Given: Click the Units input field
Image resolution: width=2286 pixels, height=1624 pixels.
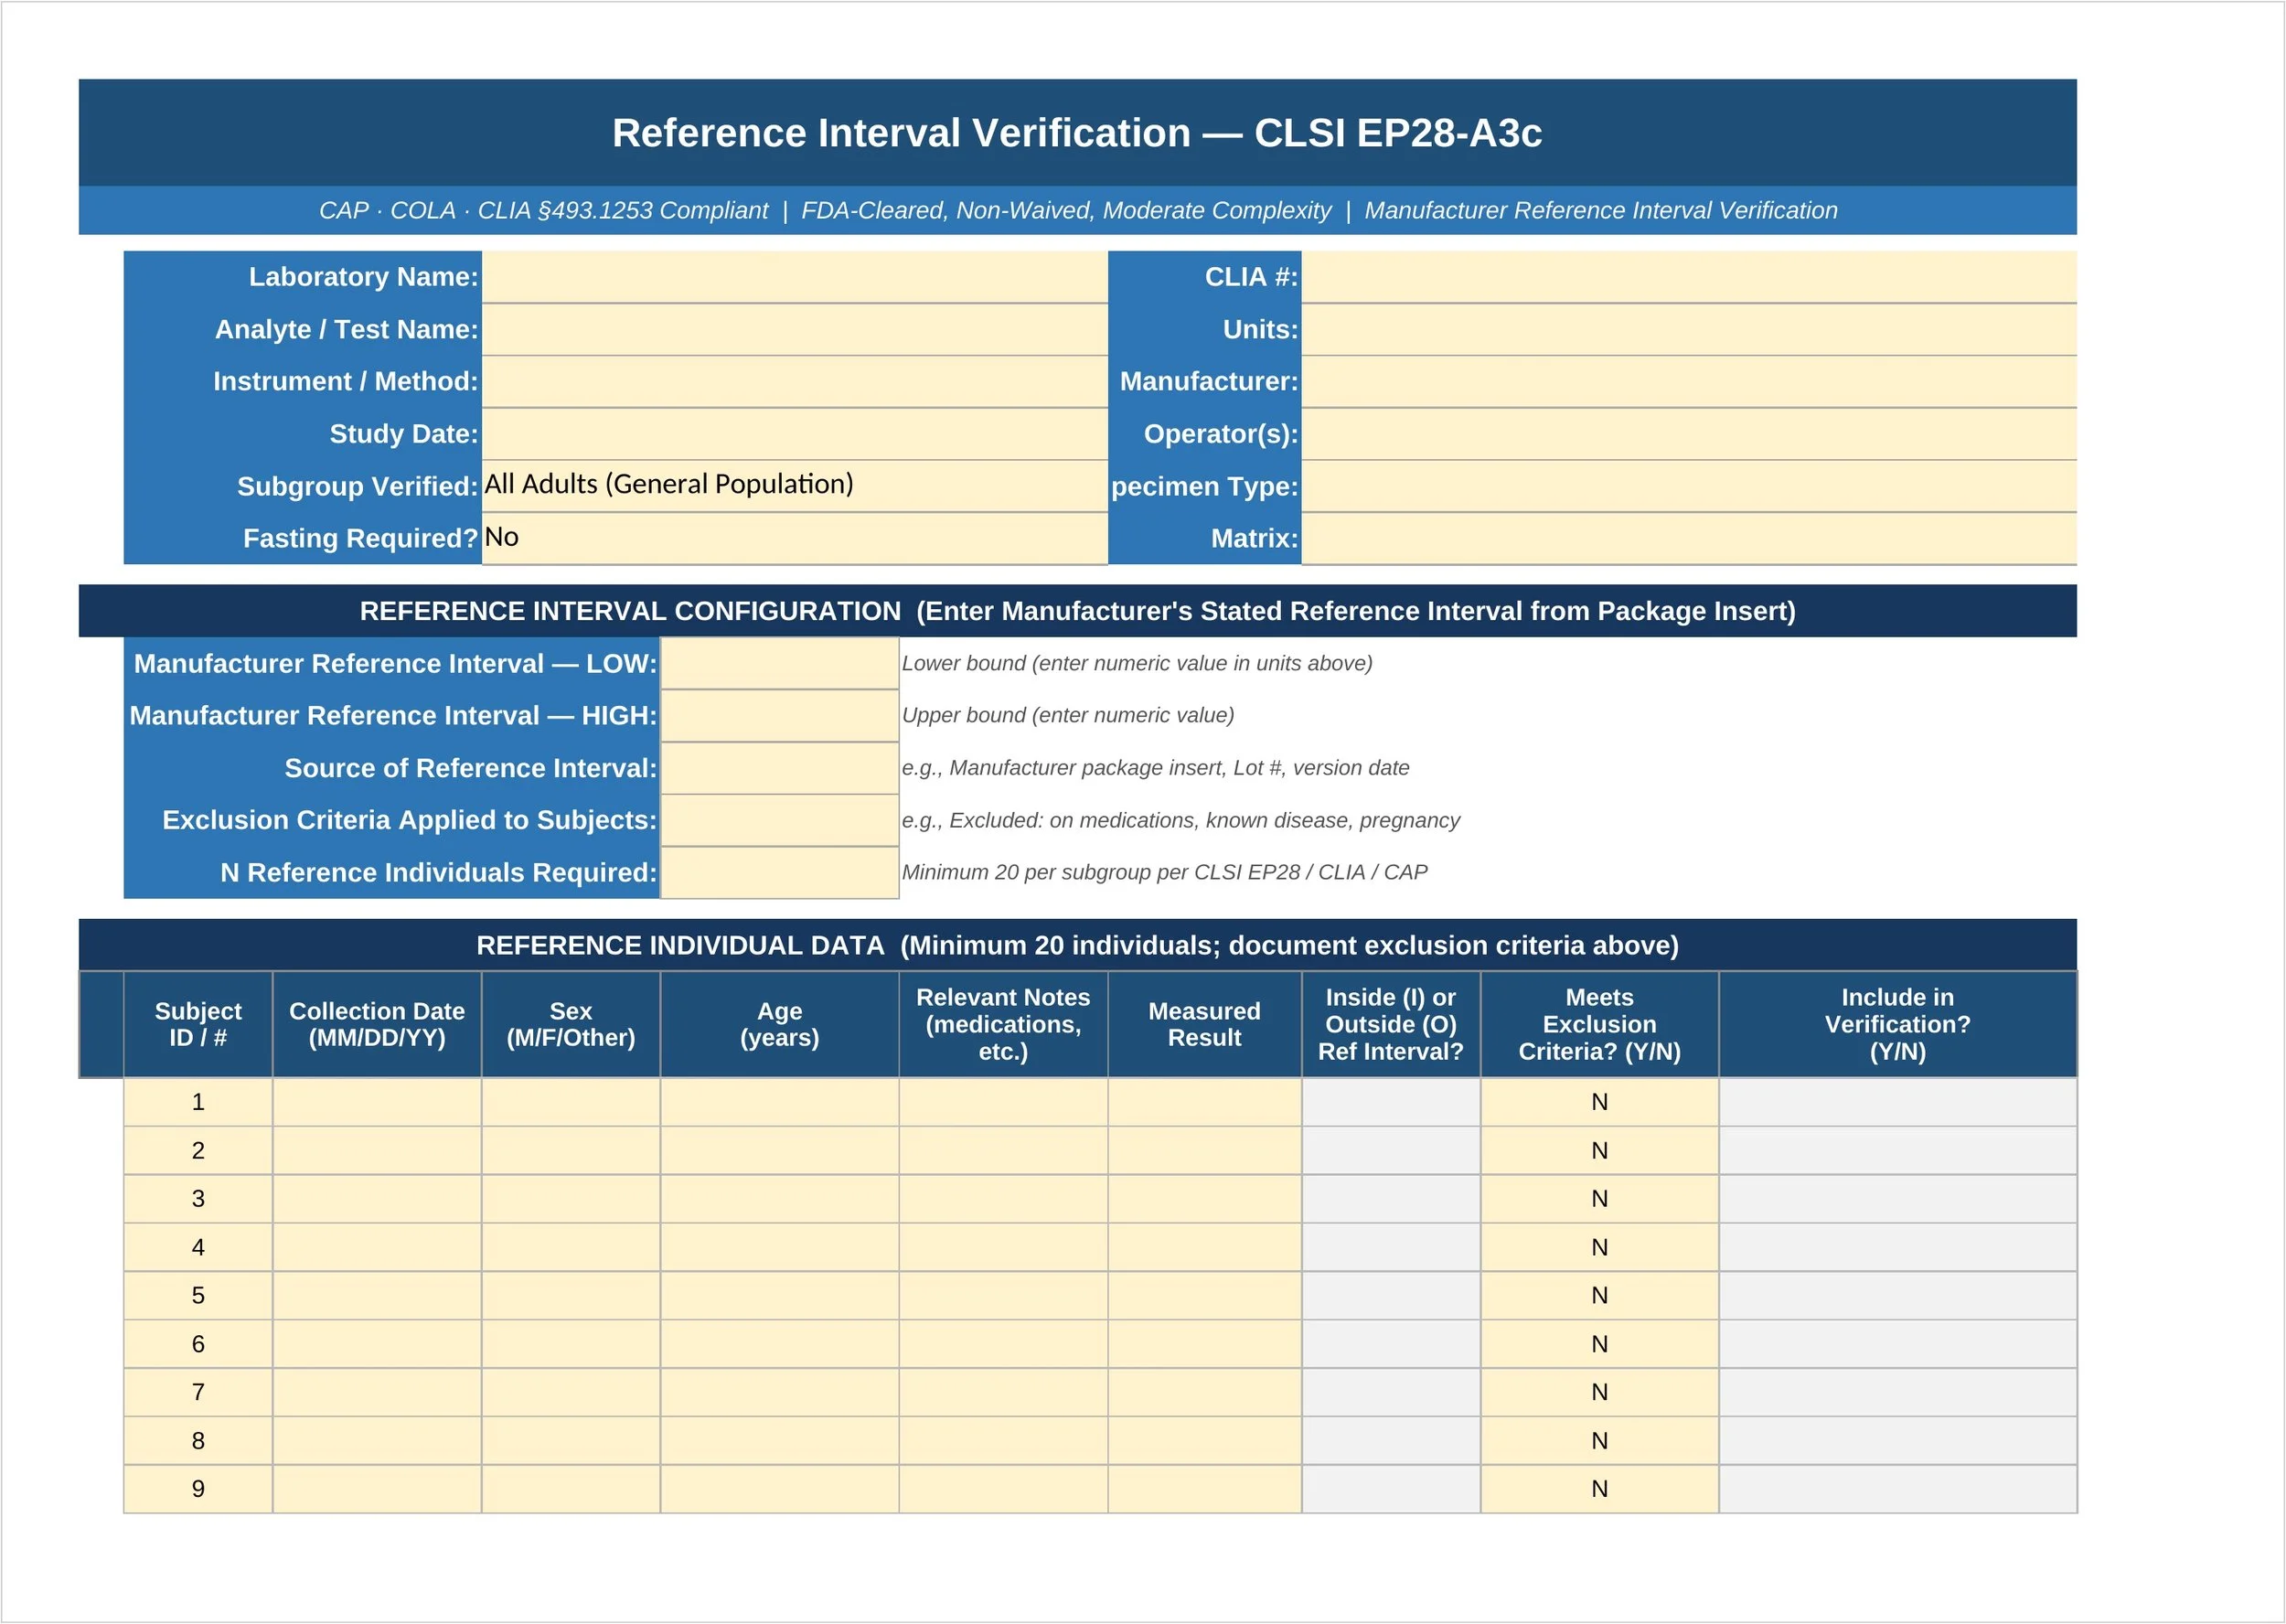Looking at the screenshot, I should click(x=1690, y=329).
